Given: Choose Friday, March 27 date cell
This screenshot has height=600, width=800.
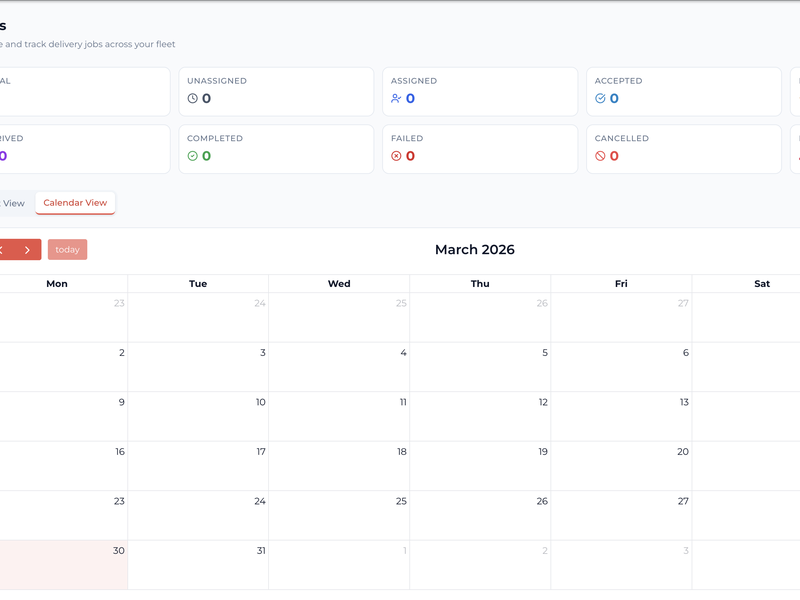Looking at the screenshot, I should coord(621,515).
